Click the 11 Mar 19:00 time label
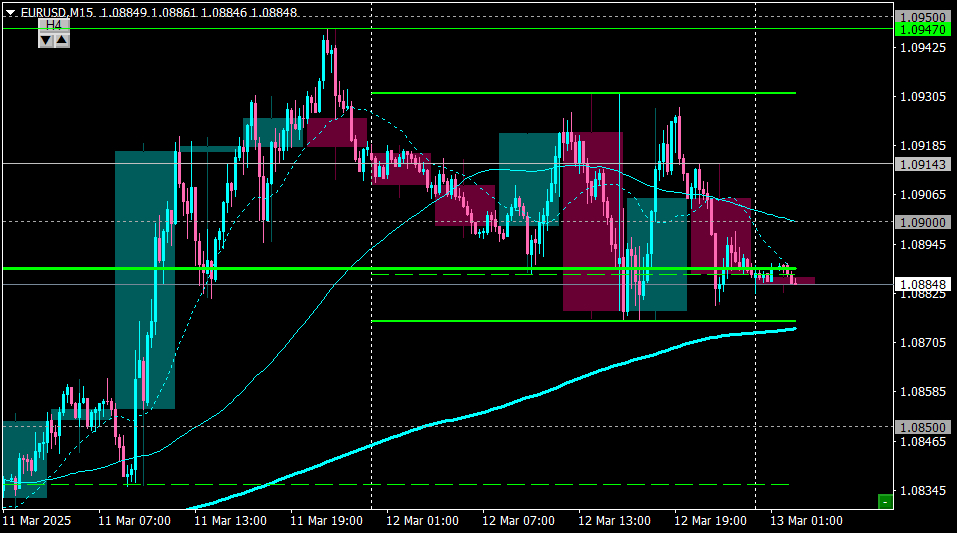This screenshot has height=533, width=957. coord(327,521)
